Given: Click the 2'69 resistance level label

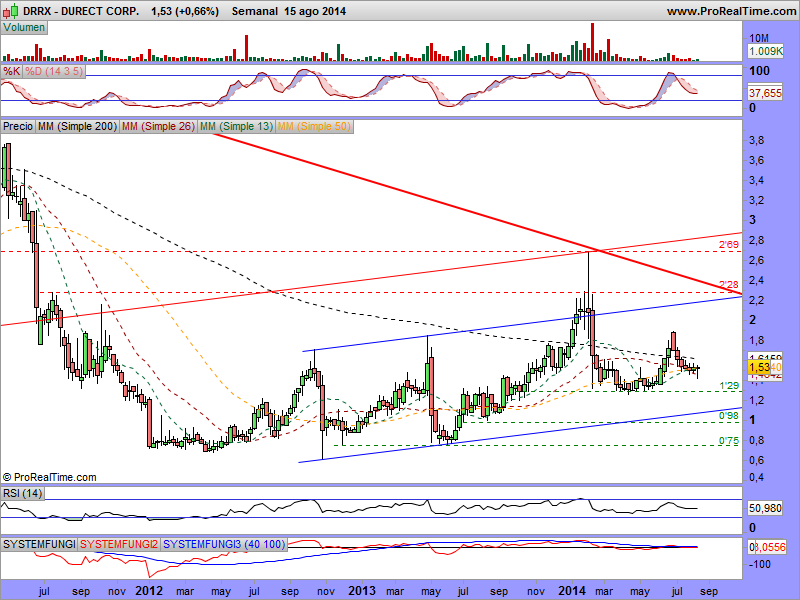Looking at the screenshot, I should click(x=729, y=245).
